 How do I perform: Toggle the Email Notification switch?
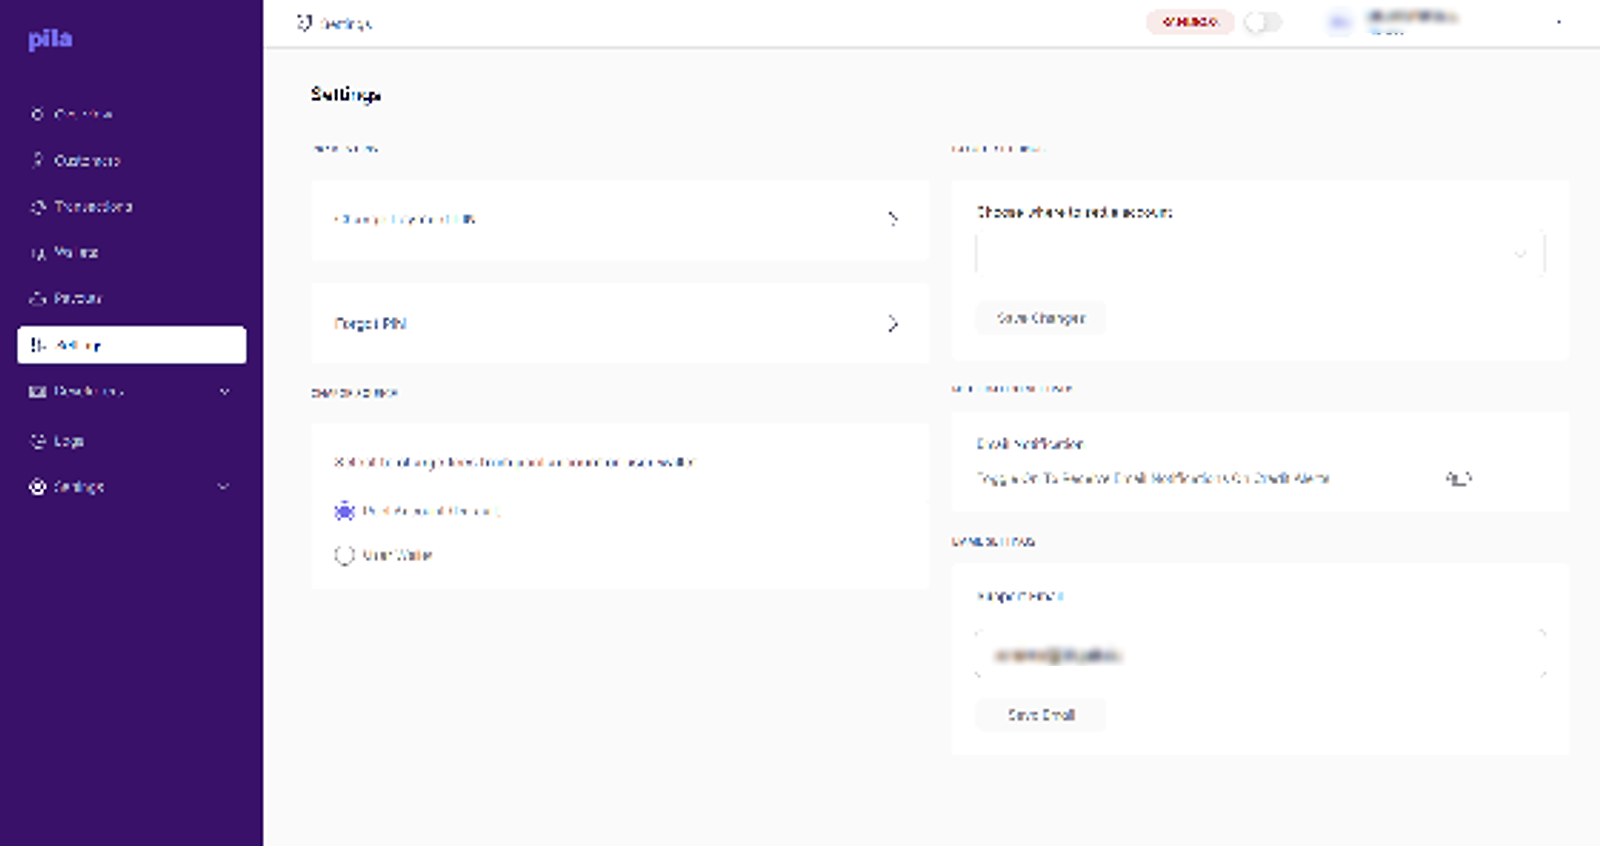tap(1459, 478)
